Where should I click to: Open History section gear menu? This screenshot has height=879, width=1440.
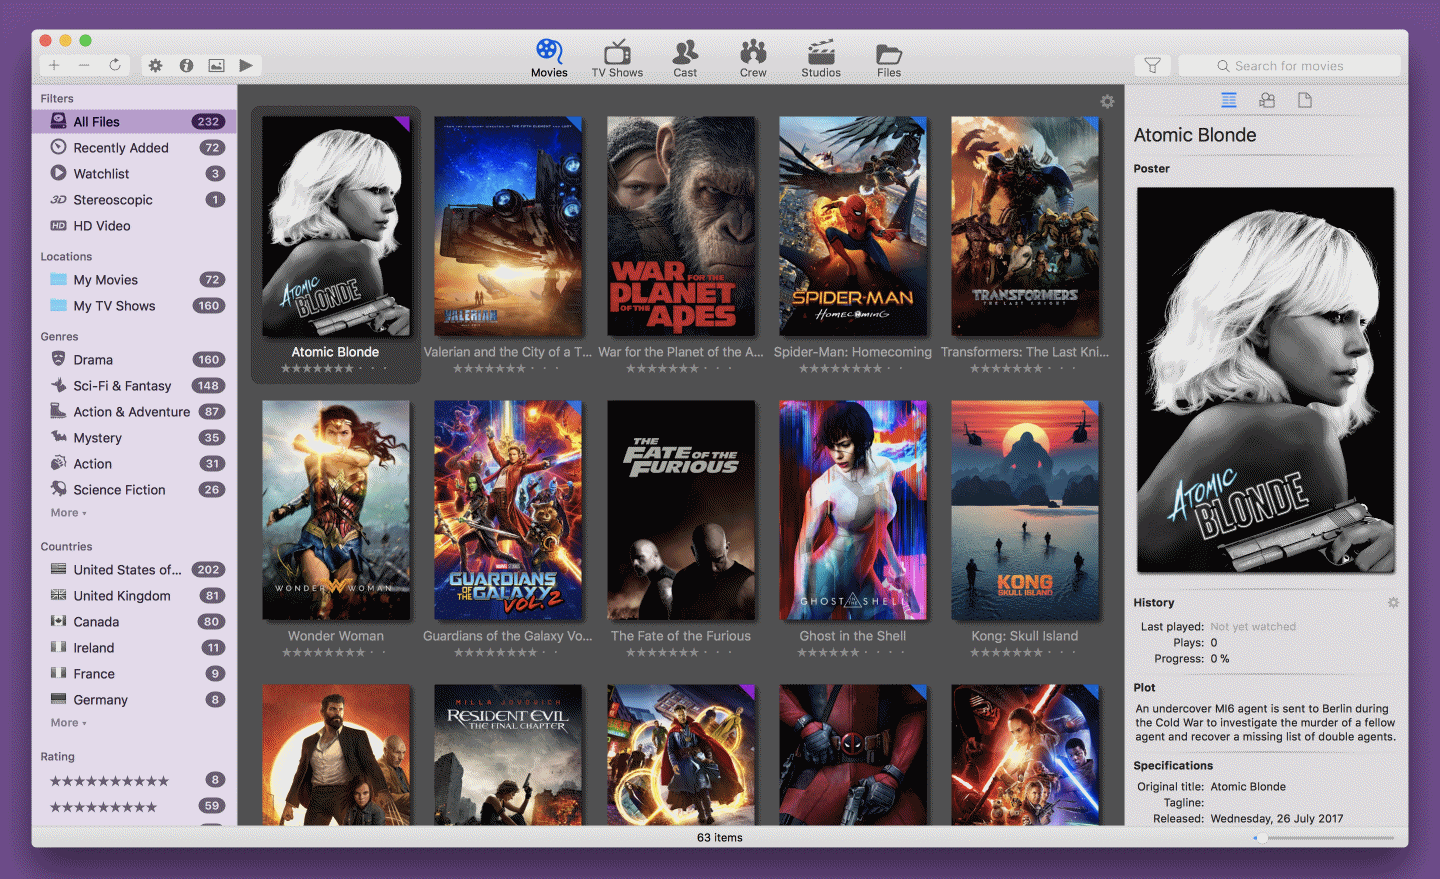(1393, 602)
